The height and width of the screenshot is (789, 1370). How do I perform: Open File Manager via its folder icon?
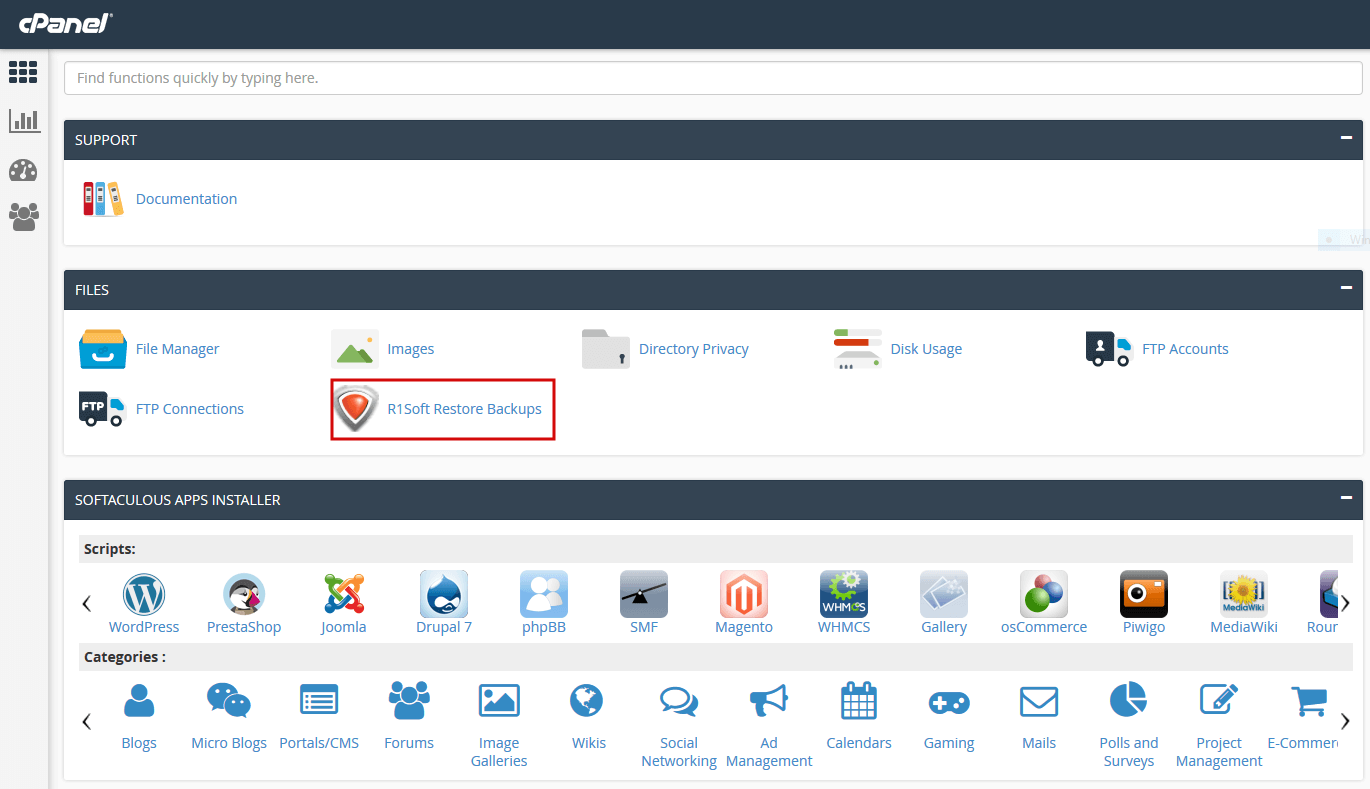pyautogui.click(x=102, y=348)
